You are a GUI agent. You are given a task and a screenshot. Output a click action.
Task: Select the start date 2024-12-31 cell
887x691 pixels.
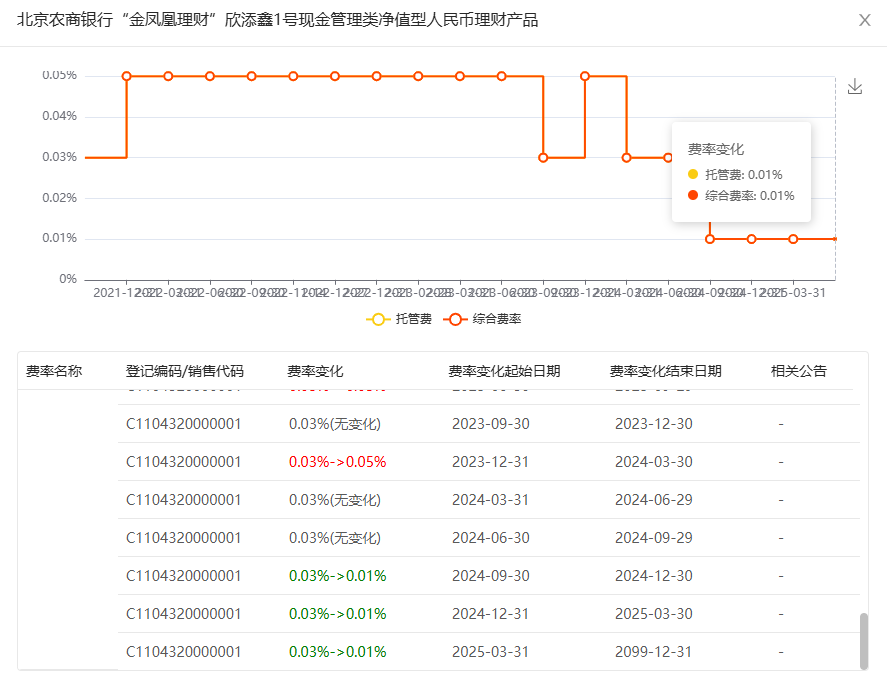490,614
